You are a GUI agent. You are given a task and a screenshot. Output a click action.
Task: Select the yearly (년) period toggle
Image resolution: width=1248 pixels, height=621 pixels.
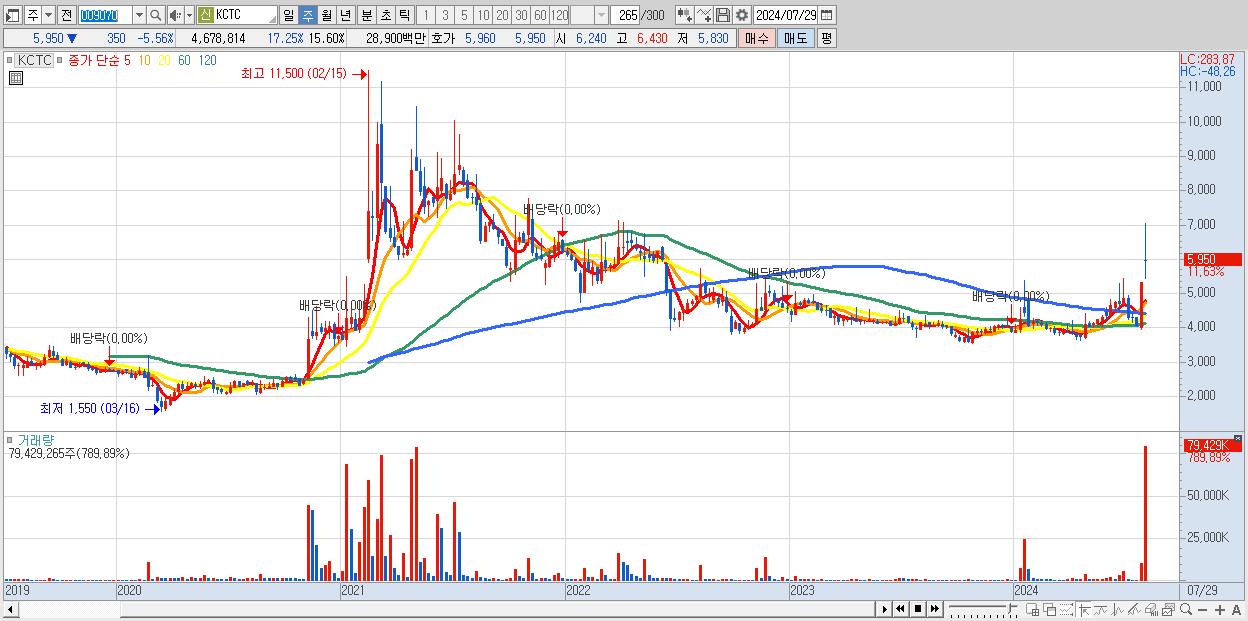[345, 15]
